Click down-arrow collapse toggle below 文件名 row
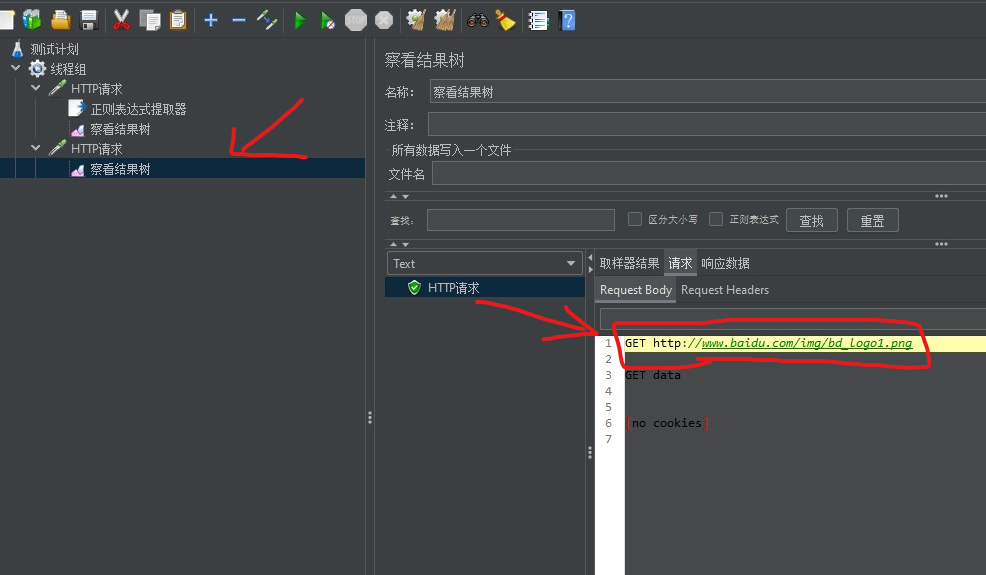Viewport: 986px width, 575px height. point(406,196)
